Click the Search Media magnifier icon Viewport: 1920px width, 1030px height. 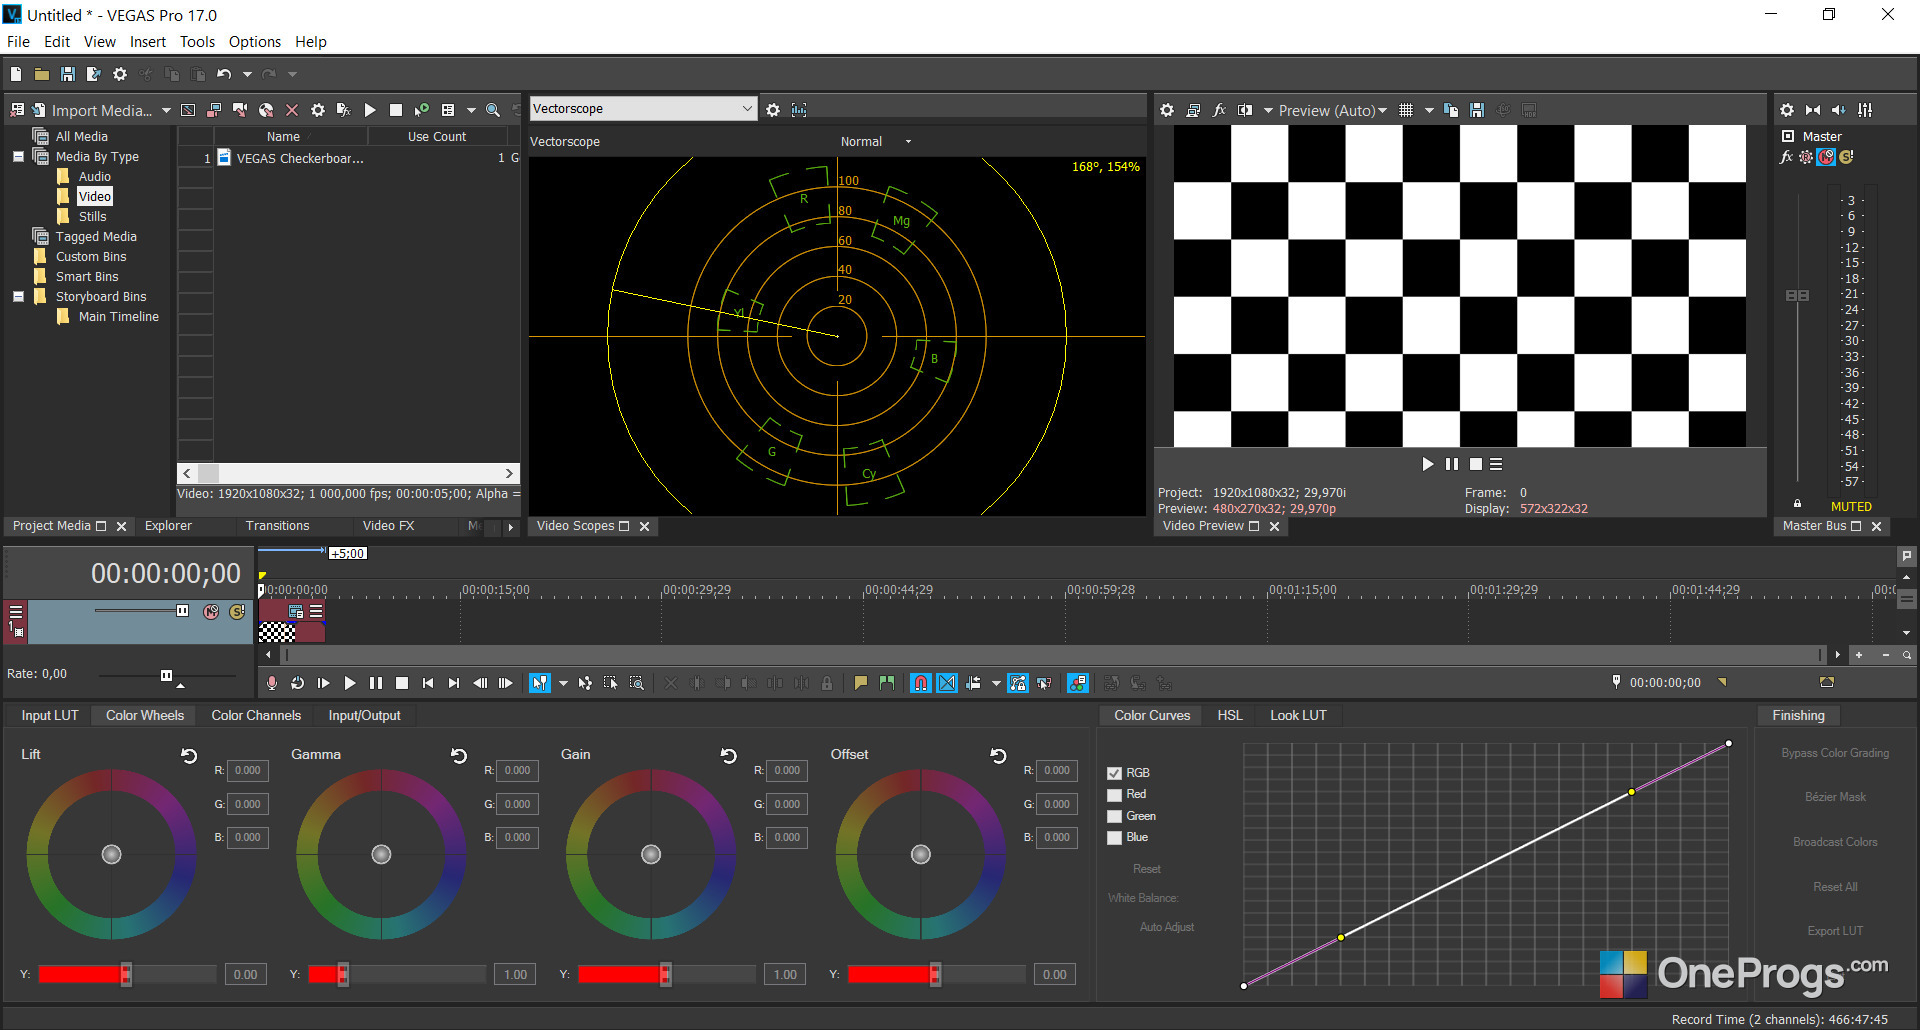[x=493, y=110]
